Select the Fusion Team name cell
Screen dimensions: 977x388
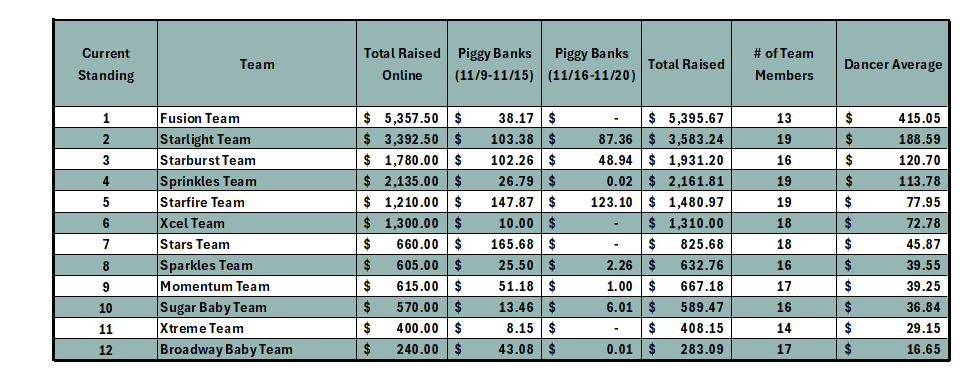click(x=257, y=118)
